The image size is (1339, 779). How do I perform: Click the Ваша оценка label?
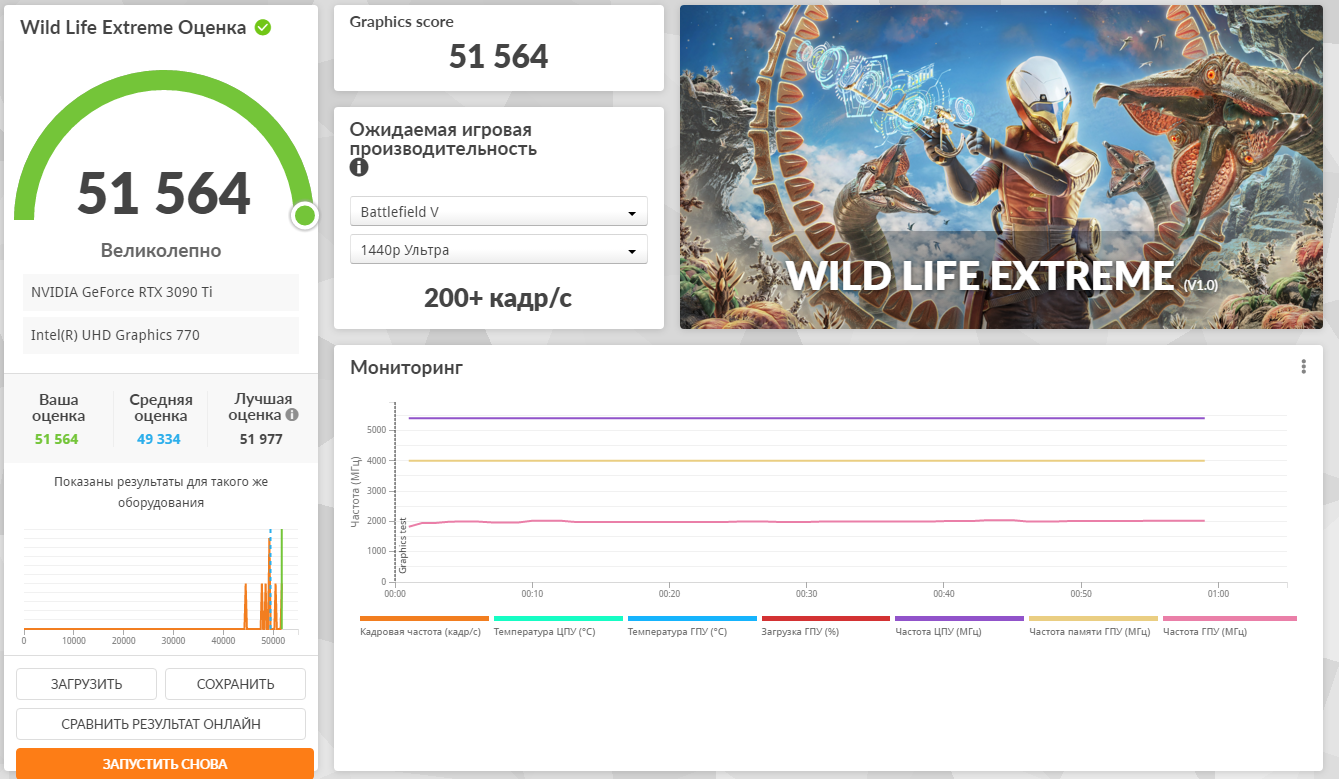pyautogui.click(x=58, y=407)
